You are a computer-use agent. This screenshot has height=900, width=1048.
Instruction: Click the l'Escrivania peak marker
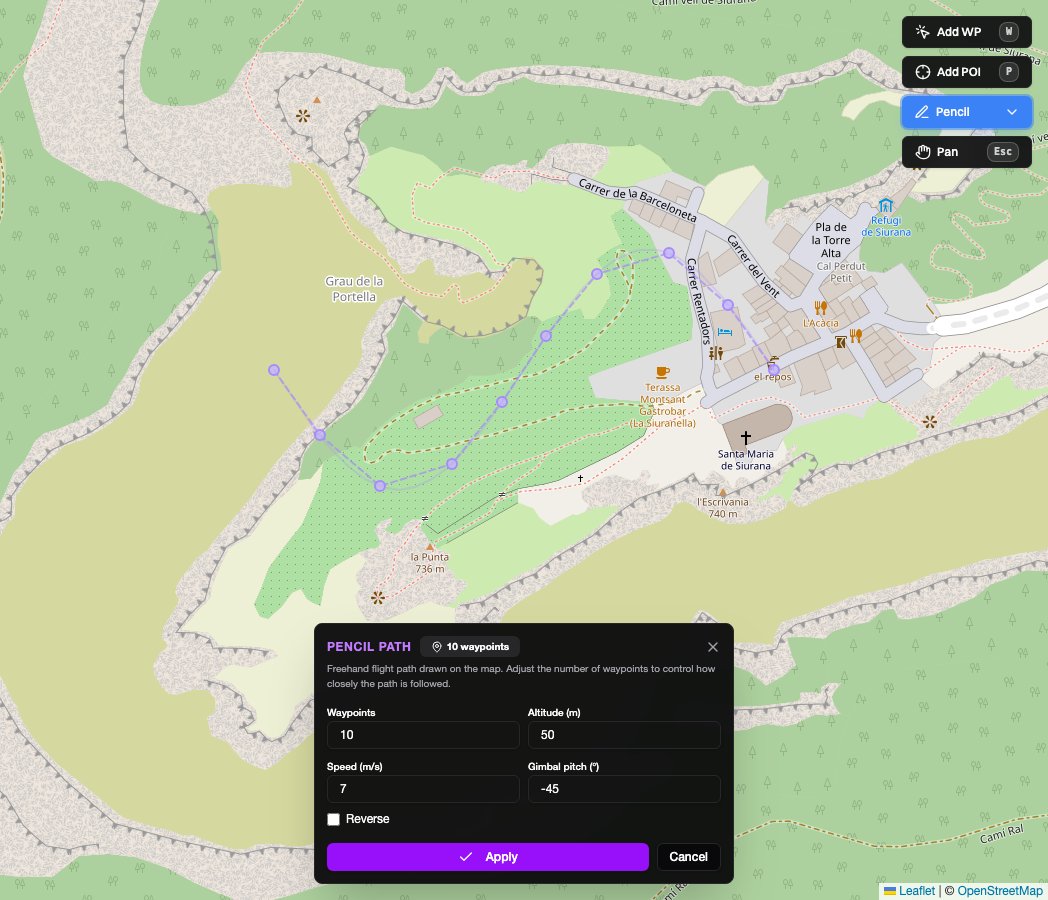tap(723, 493)
